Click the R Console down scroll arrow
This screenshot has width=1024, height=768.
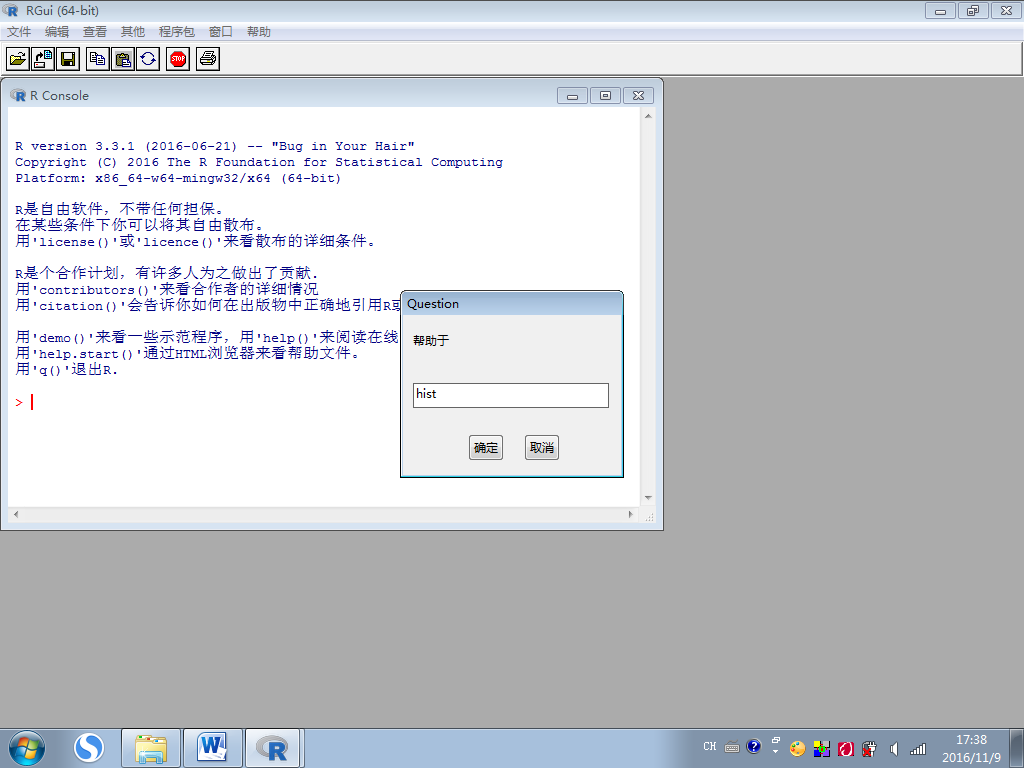click(x=648, y=498)
